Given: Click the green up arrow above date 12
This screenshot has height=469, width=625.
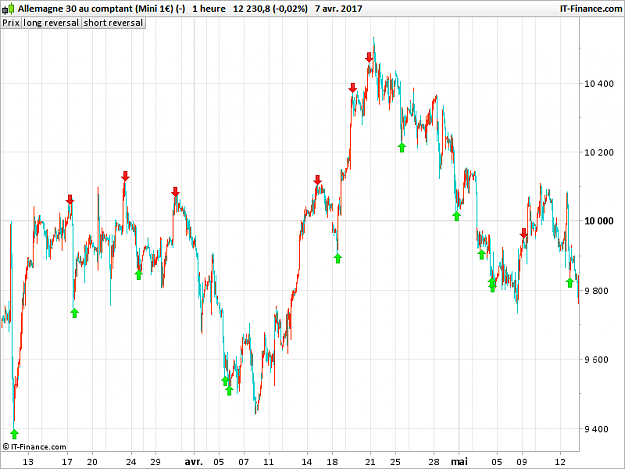Looking at the screenshot, I should click(570, 283).
